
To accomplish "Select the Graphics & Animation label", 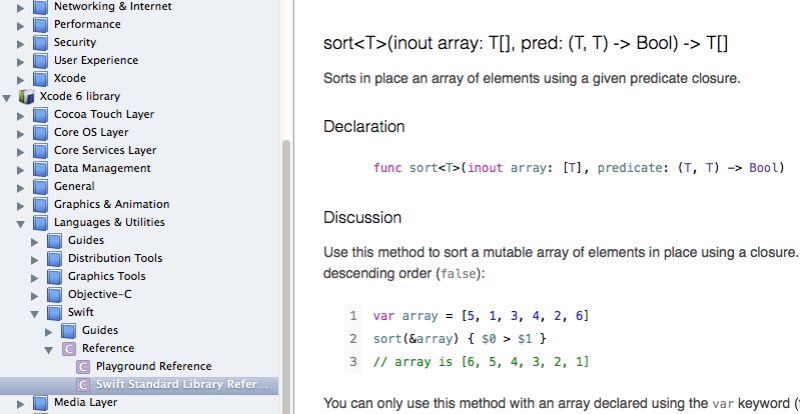I will click(x=112, y=204).
